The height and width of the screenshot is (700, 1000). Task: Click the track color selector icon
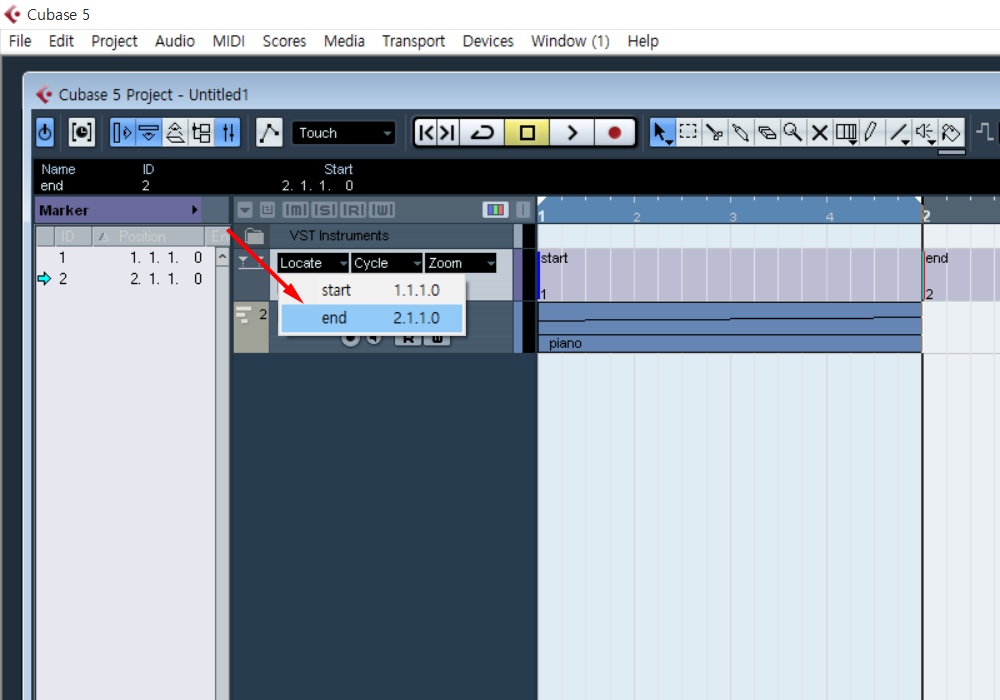pos(496,210)
